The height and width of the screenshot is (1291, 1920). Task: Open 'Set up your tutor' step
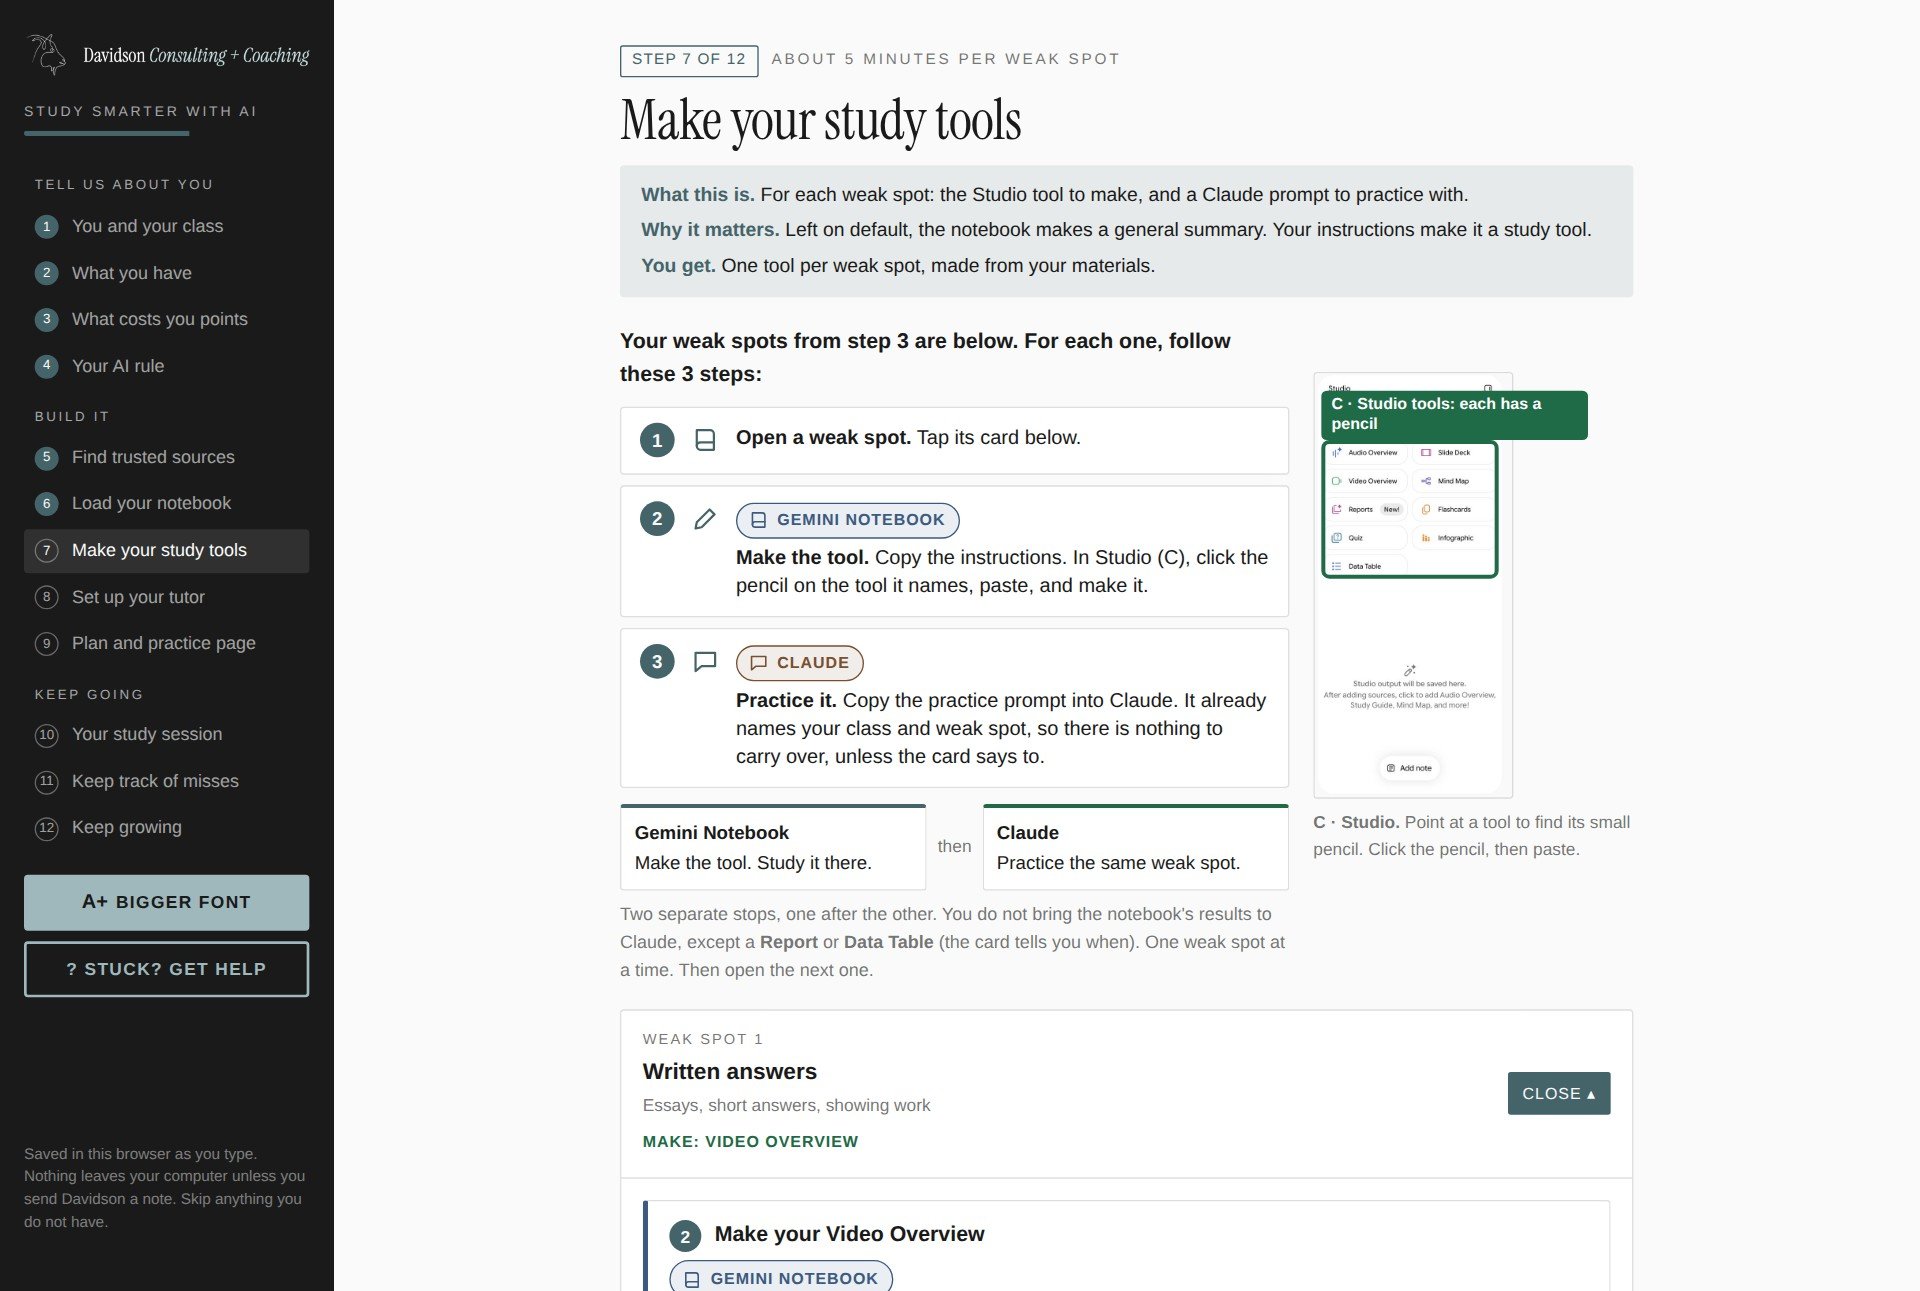(166, 597)
